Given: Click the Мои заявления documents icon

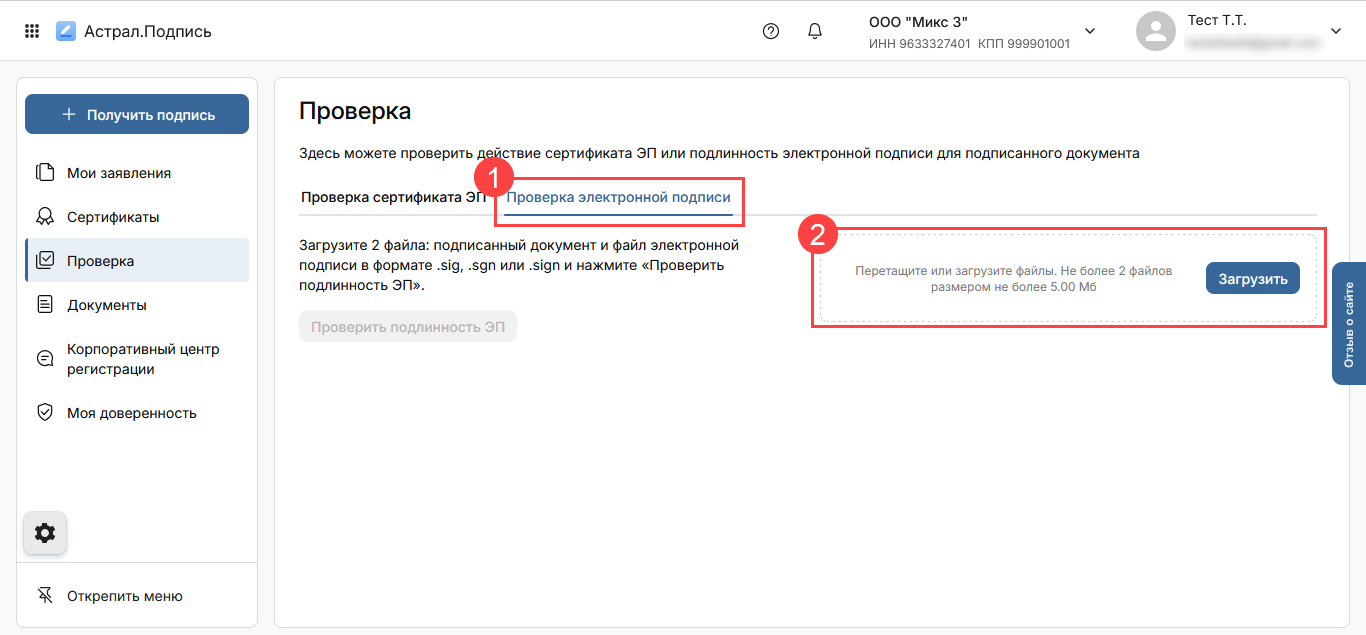Looking at the screenshot, I should (x=45, y=173).
